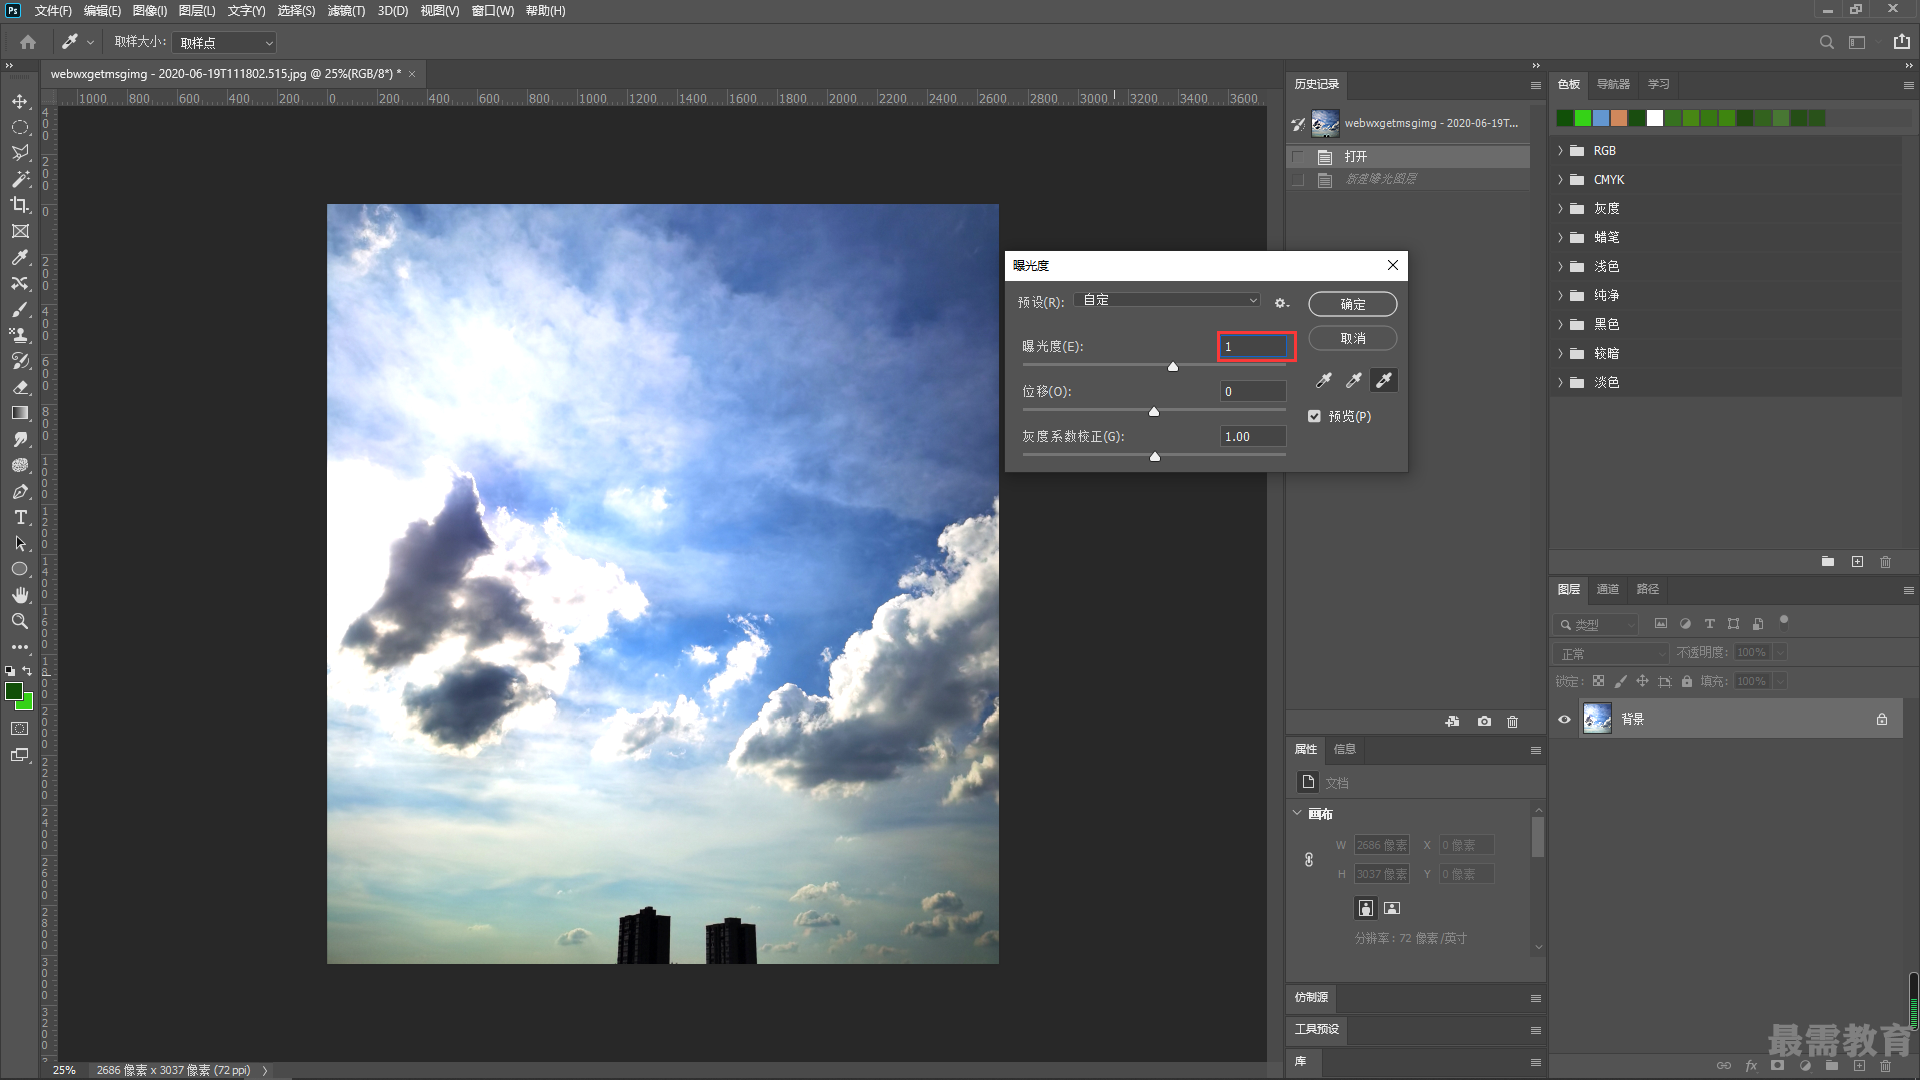Open the layer blend mode 正常 dropdown
This screenshot has width=1920, height=1080.
[1612, 653]
